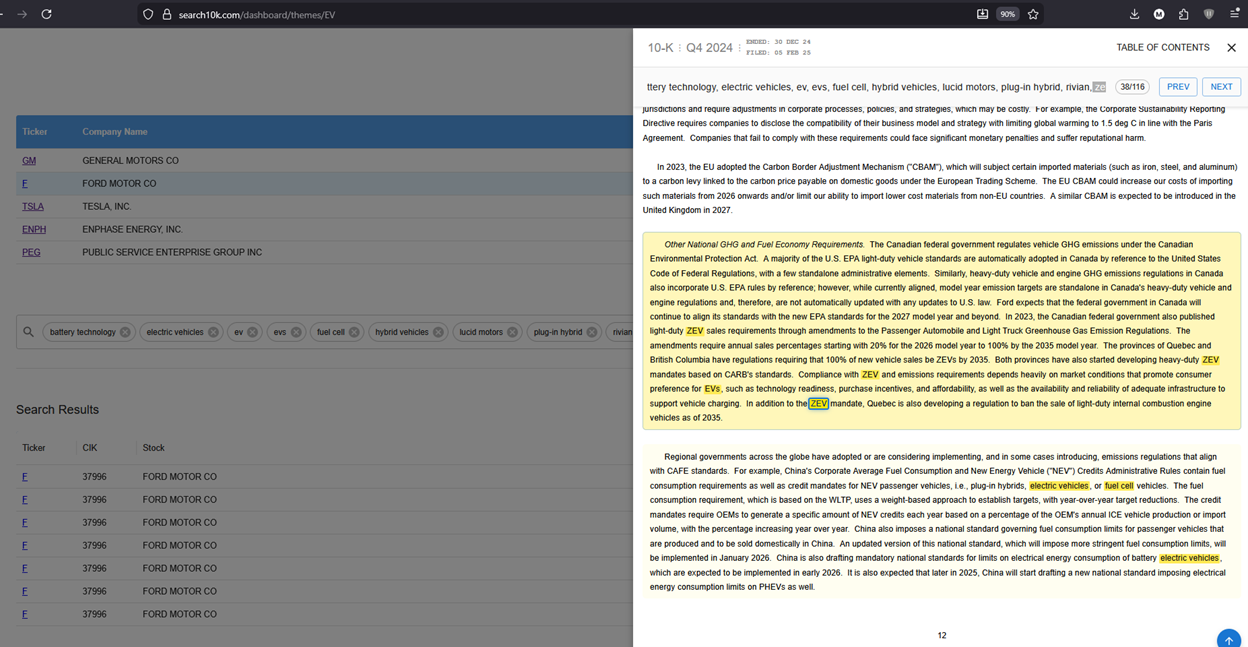Image resolution: width=1248 pixels, height=647 pixels.
Task: Open the browser extensions puzzle icon
Action: [1184, 14]
